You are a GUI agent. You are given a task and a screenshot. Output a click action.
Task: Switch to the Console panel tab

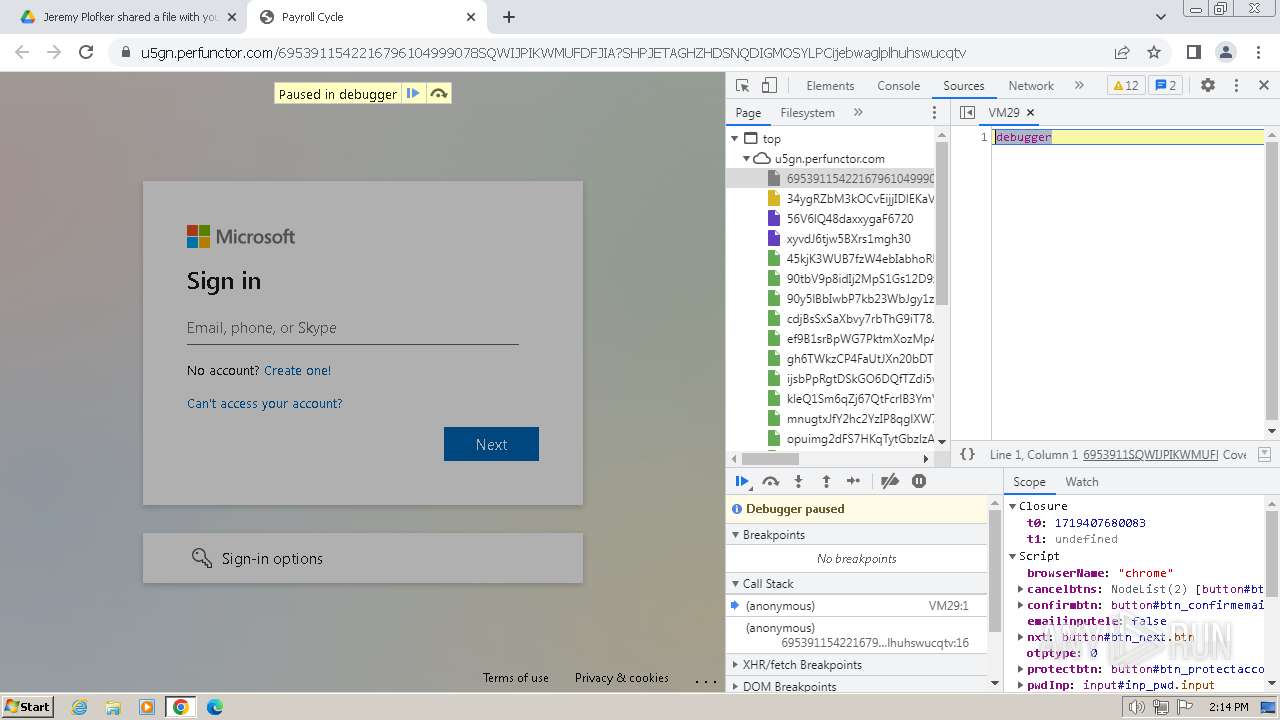coord(898,86)
